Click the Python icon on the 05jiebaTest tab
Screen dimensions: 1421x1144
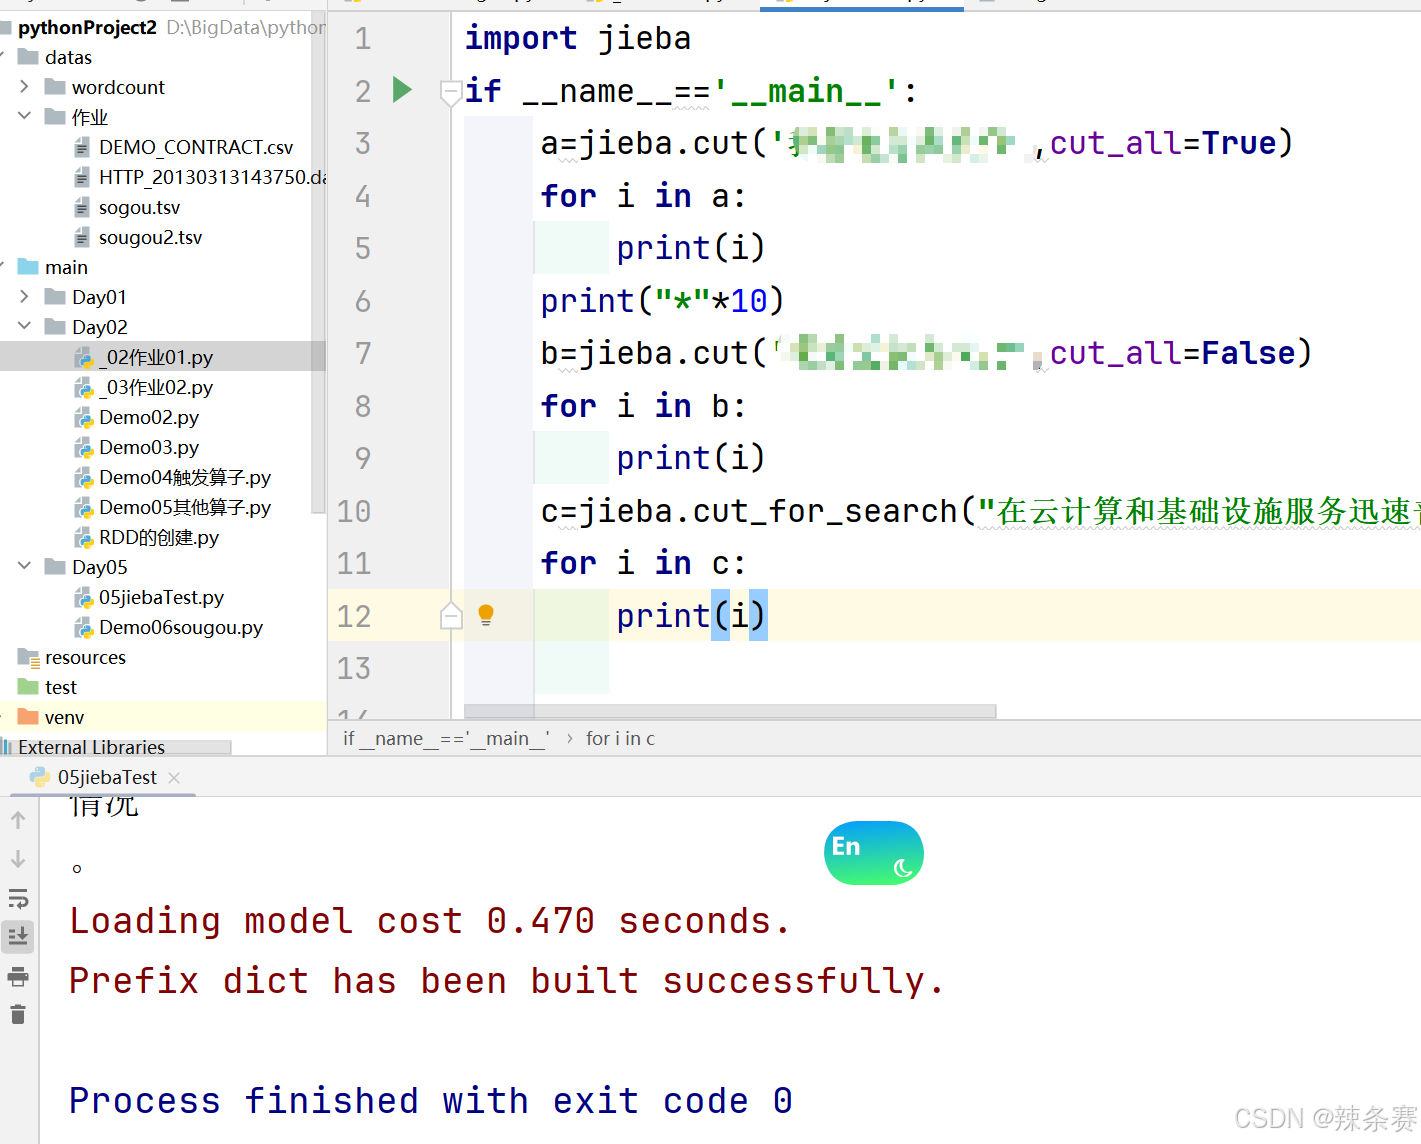click(40, 776)
